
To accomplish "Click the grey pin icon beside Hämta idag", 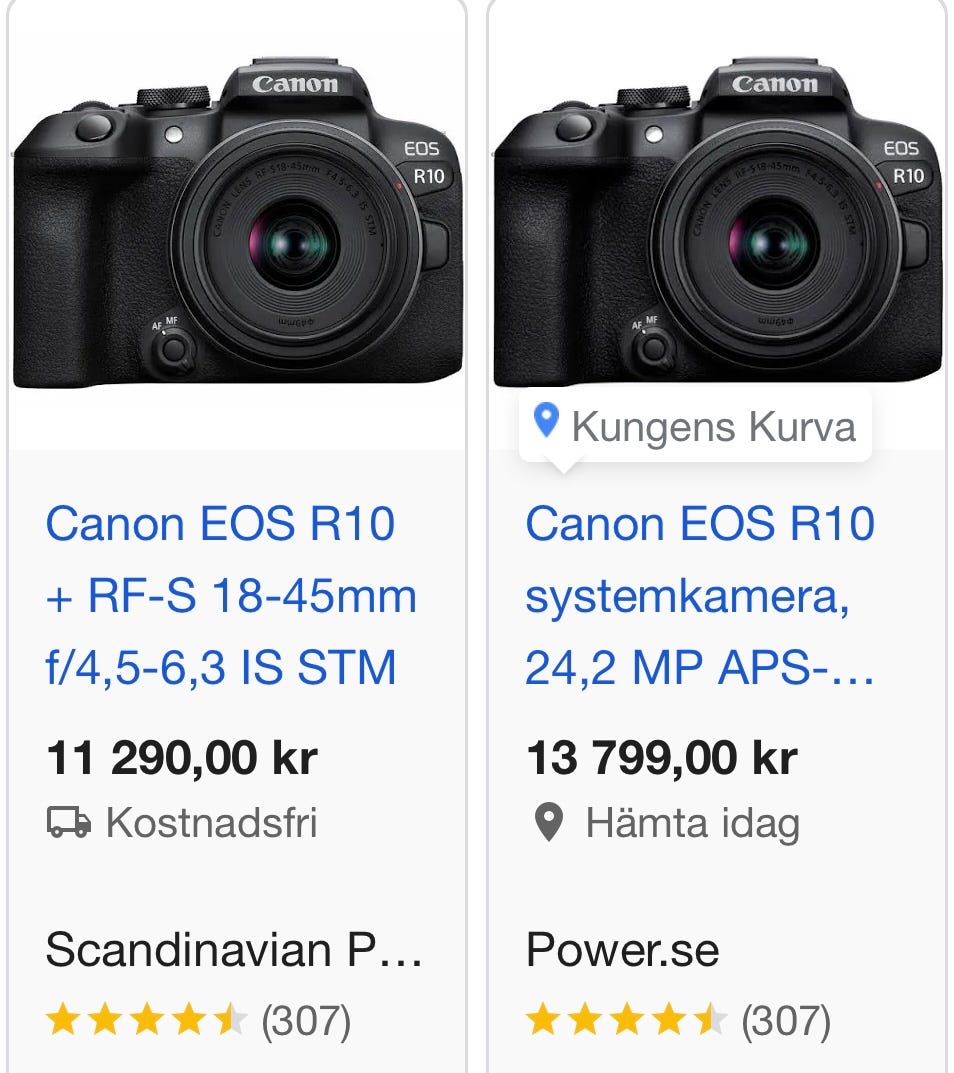I will point(547,823).
